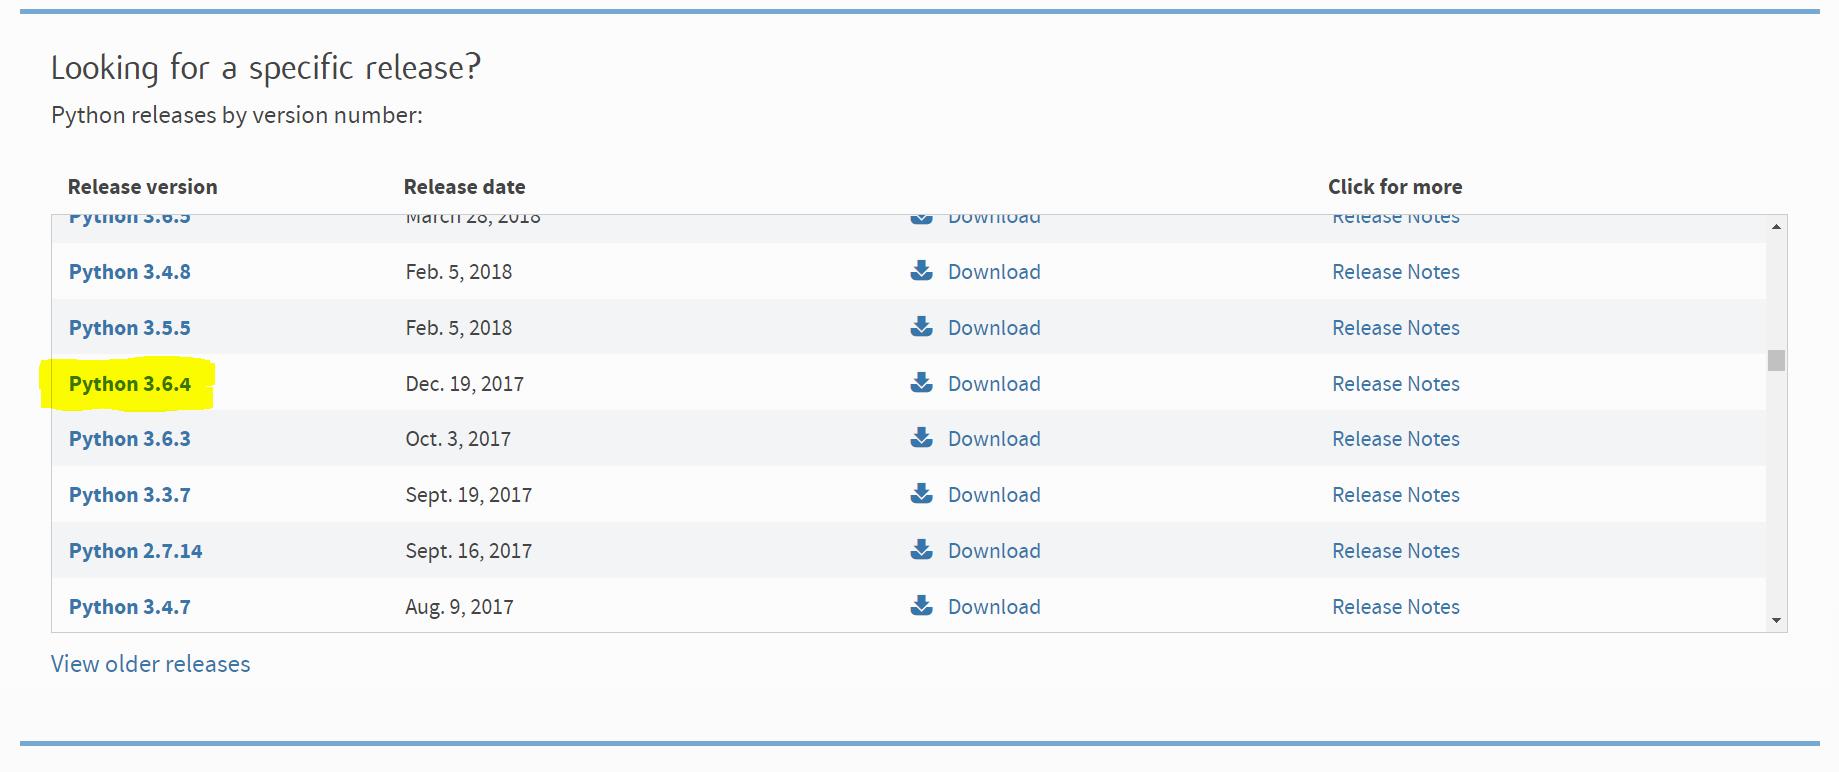Click download icon for Python 3.6.4
The image size is (1839, 772).
pos(921,383)
